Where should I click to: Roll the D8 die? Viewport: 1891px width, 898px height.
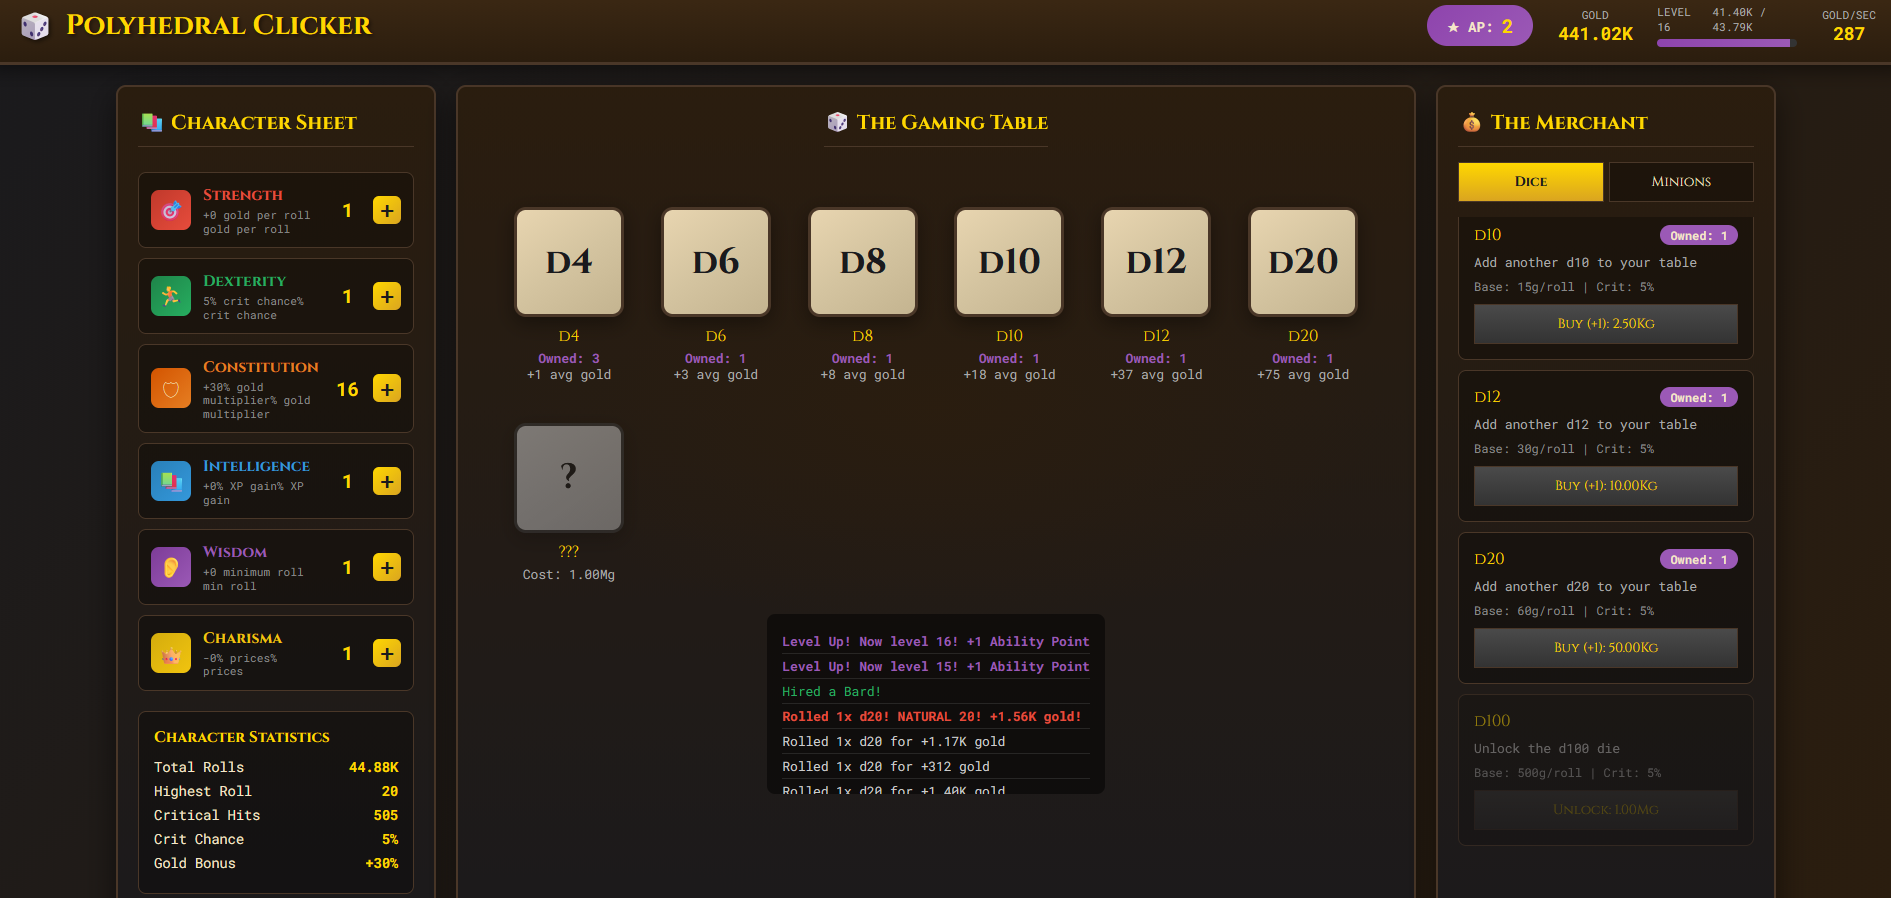point(863,261)
